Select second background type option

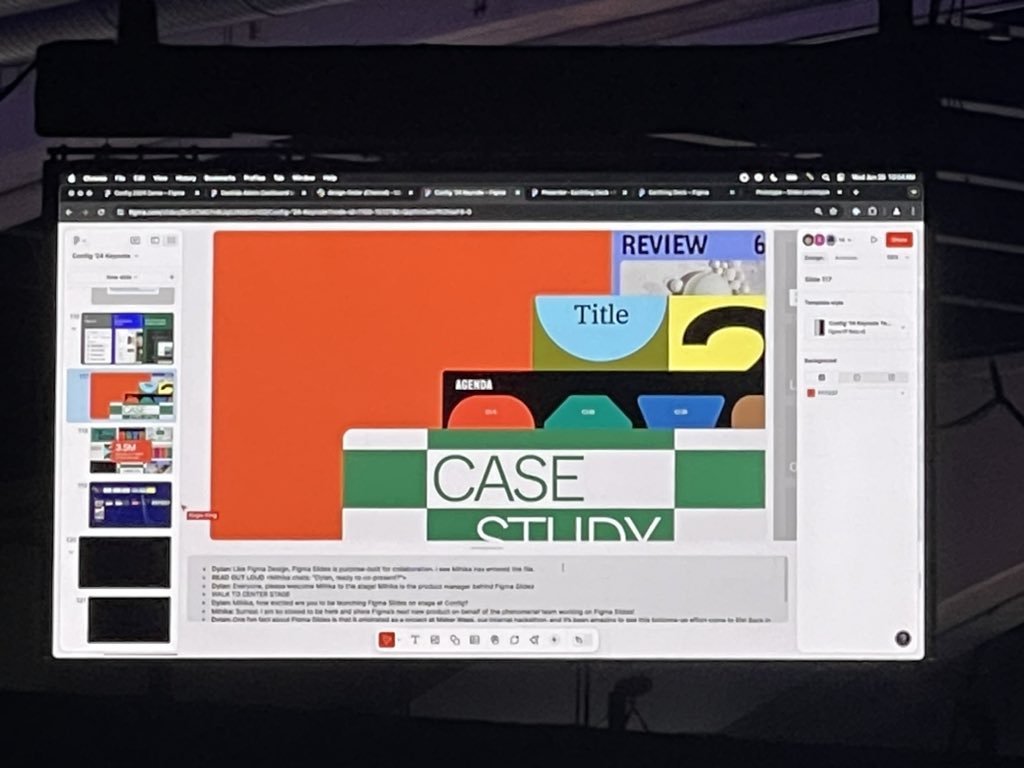pyautogui.click(x=857, y=377)
